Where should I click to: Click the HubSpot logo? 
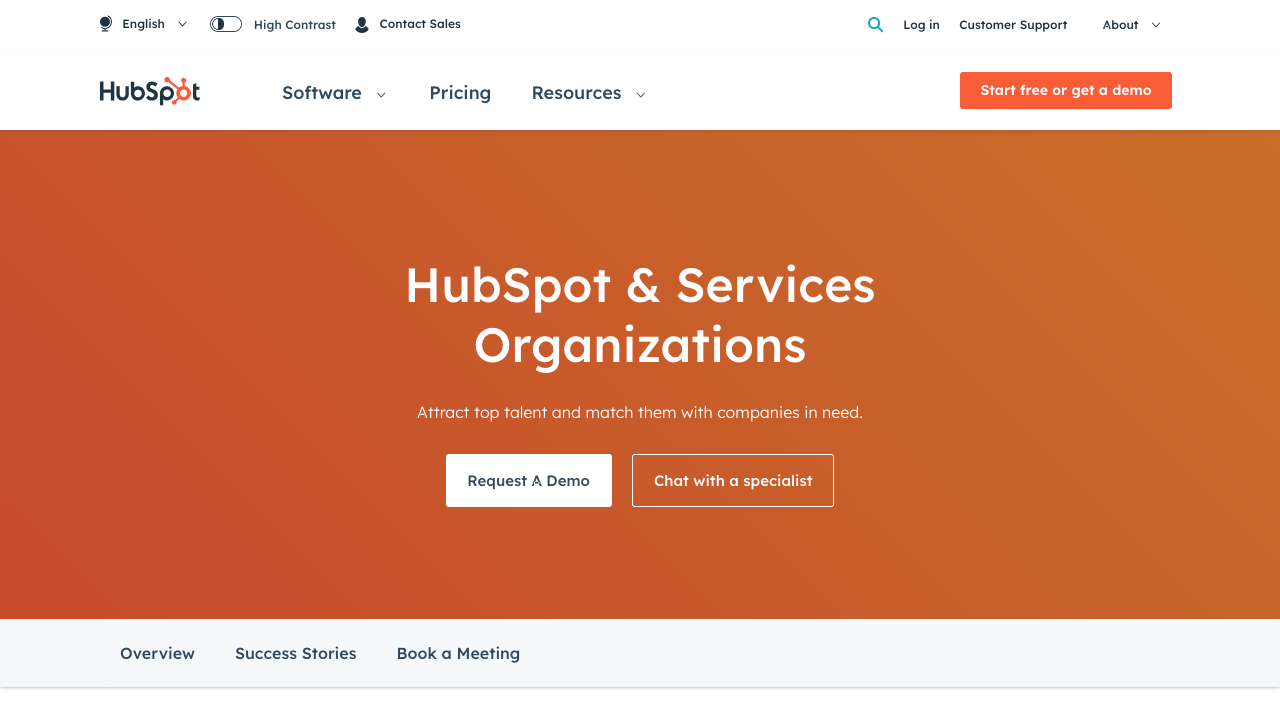click(150, 91)
